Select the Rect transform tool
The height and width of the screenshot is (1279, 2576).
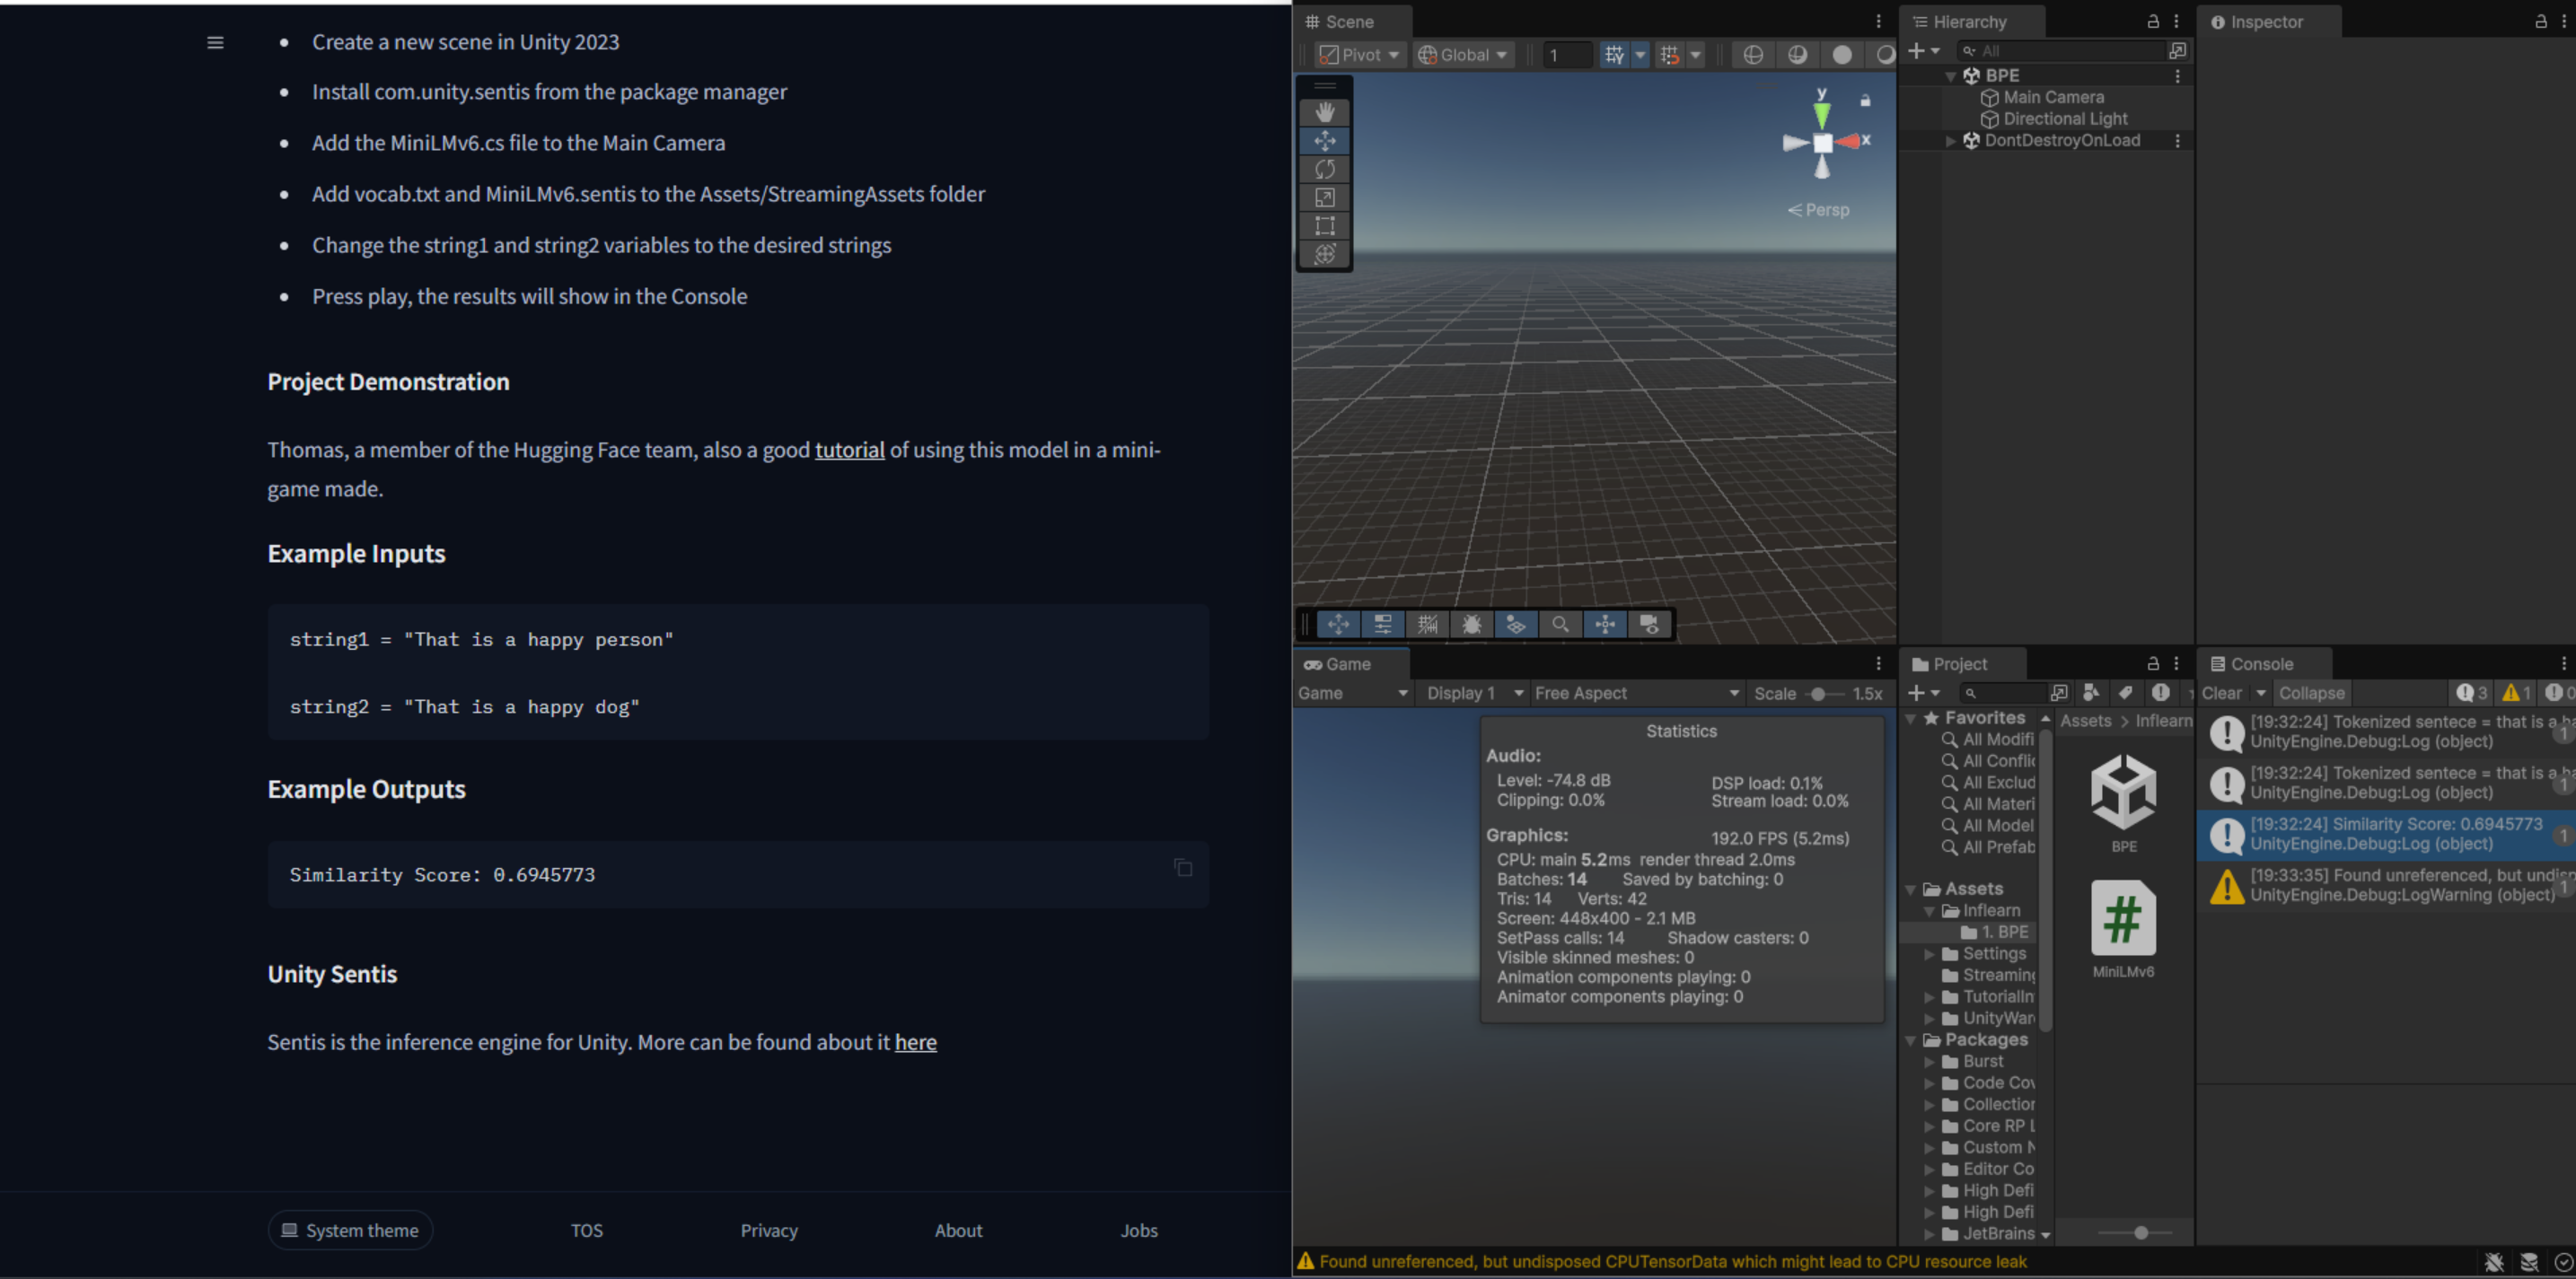1324,226
